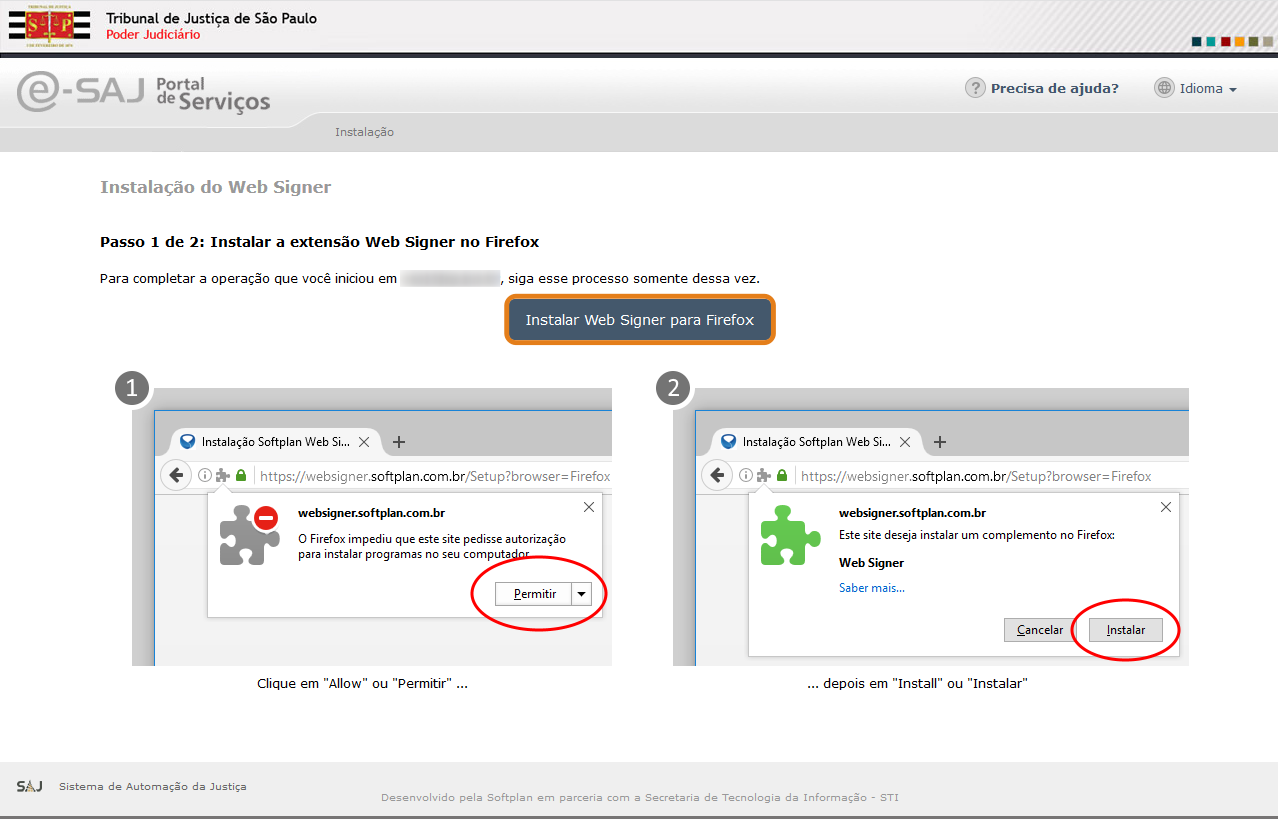
Task: Click the green padlock in step 2 address bar
Action: tap(782, 476)
